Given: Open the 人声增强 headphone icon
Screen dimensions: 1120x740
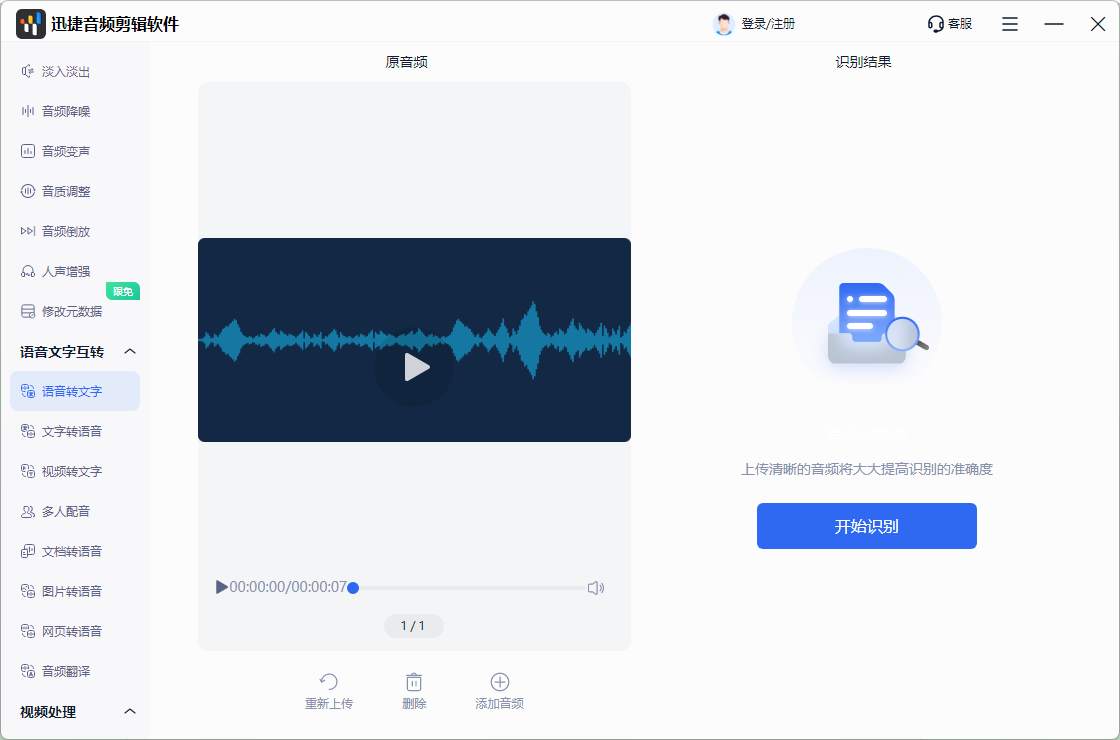Looking at the screenshot, I should coord(28,271).
